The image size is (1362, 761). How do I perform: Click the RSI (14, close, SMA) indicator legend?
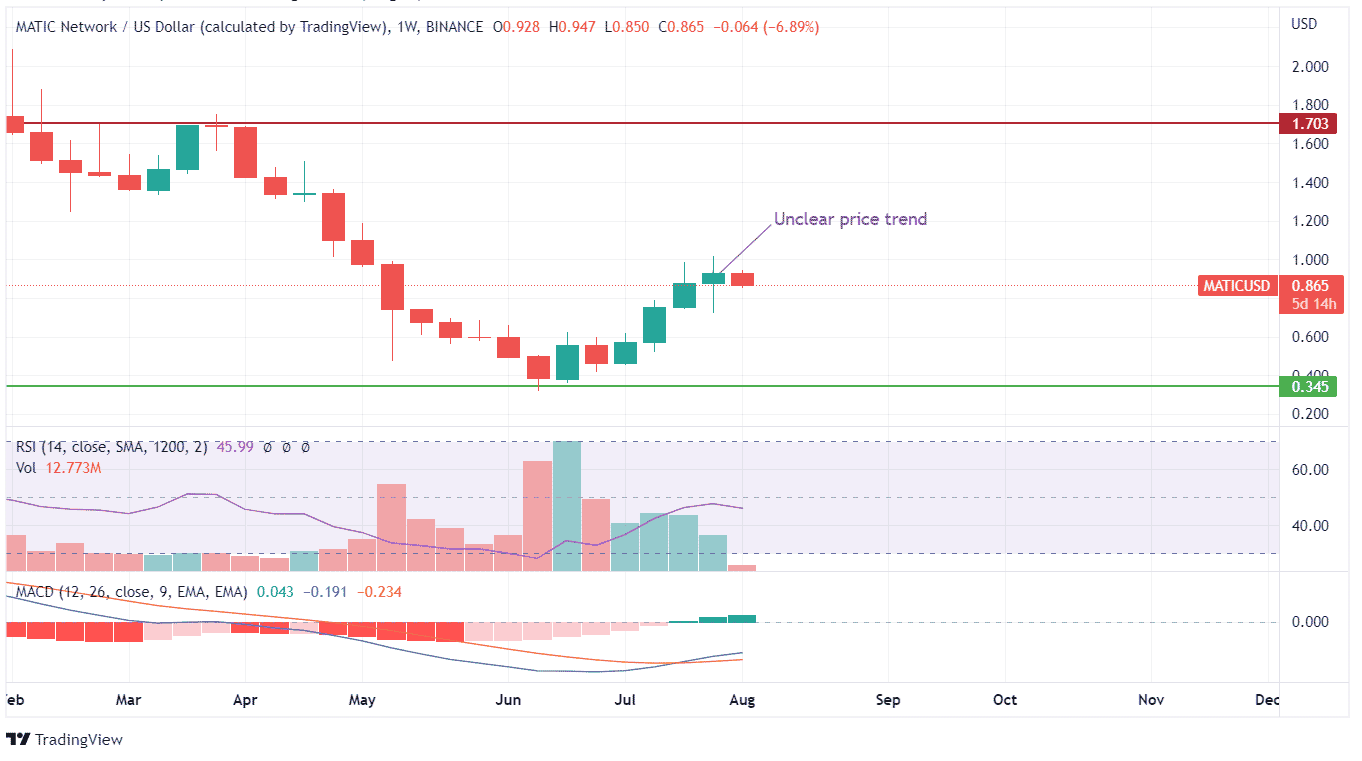(x=110, y=447)
